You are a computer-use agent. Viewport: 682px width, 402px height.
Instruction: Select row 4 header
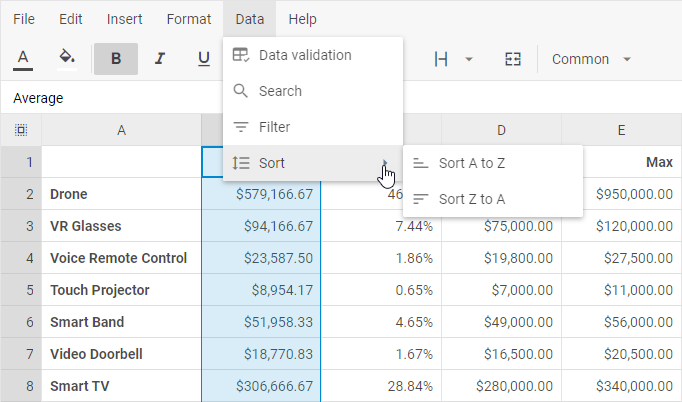[x=21, y=258]
